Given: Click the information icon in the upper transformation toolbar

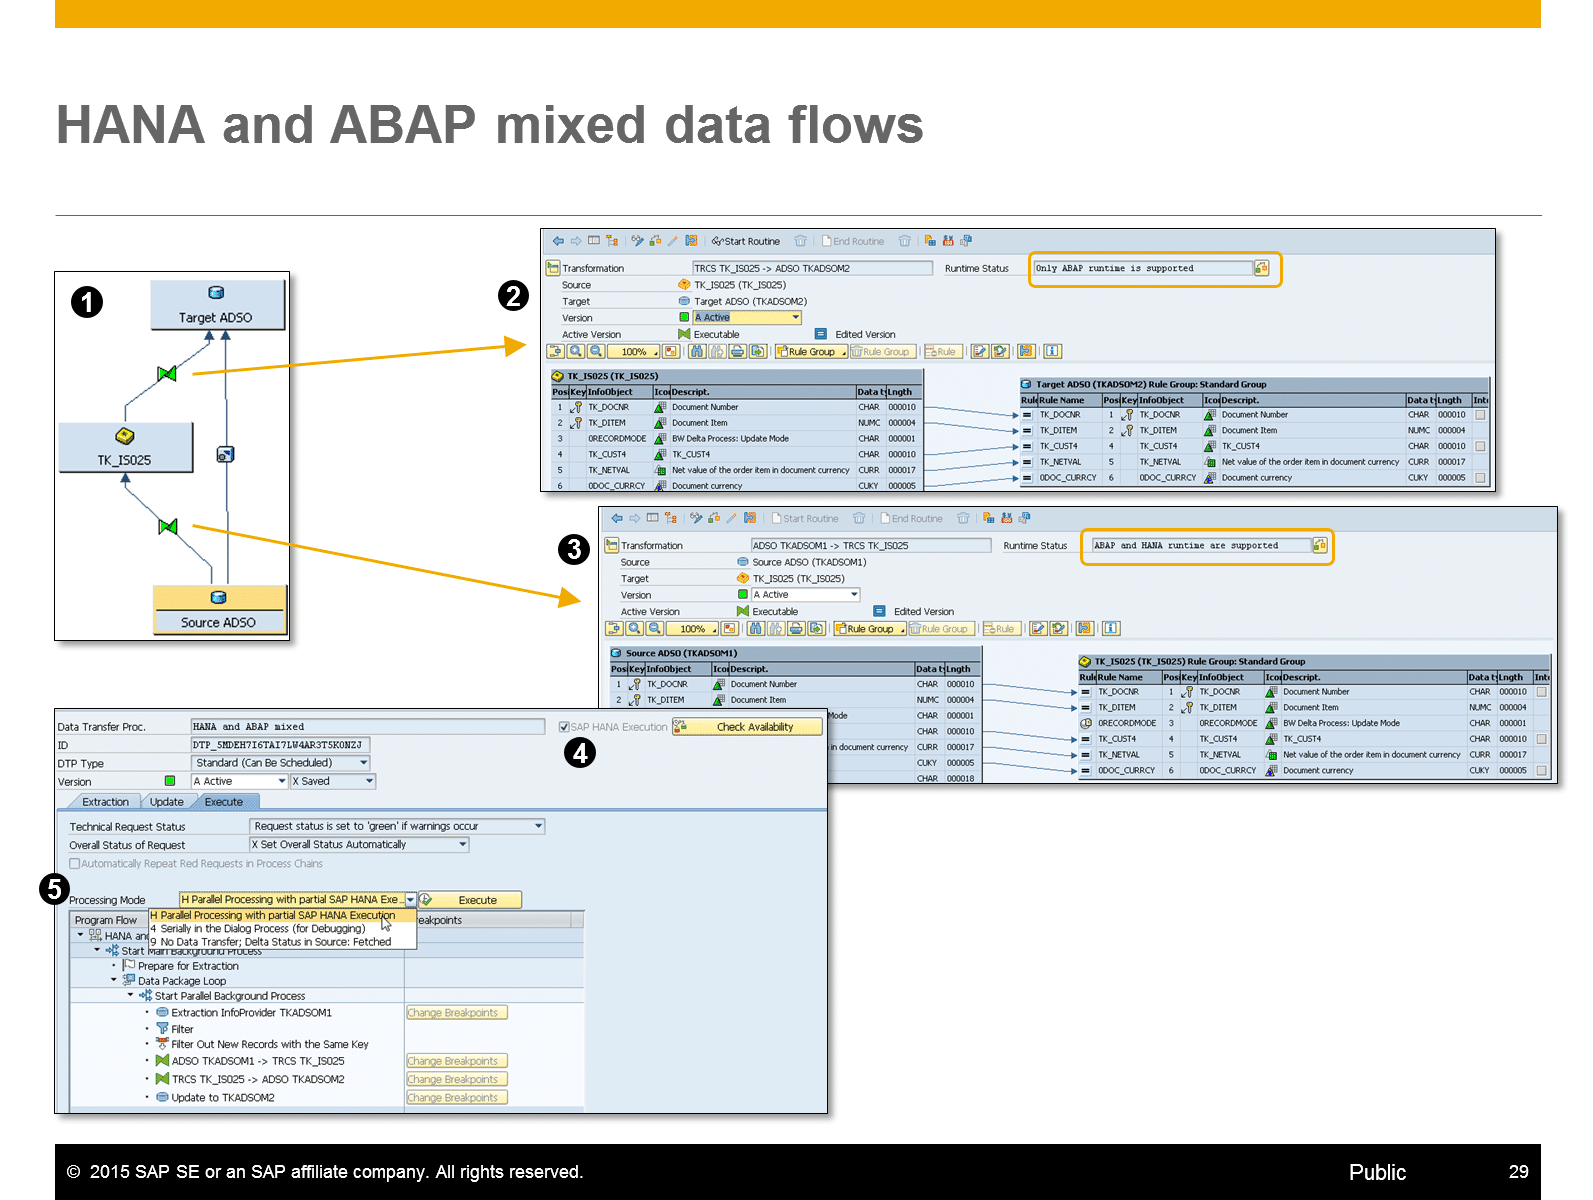Looking at the screenshot, I should pyautogui.click(x=1052, y=351).
